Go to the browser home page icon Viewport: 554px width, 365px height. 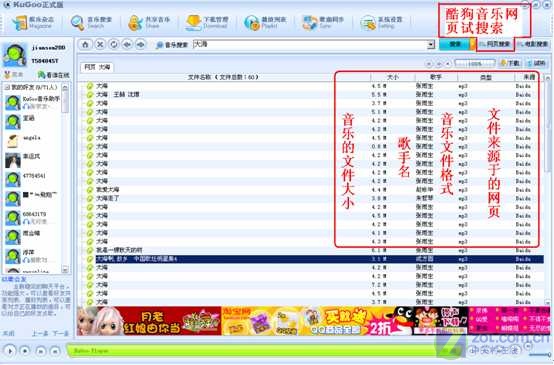pos(85,45)
